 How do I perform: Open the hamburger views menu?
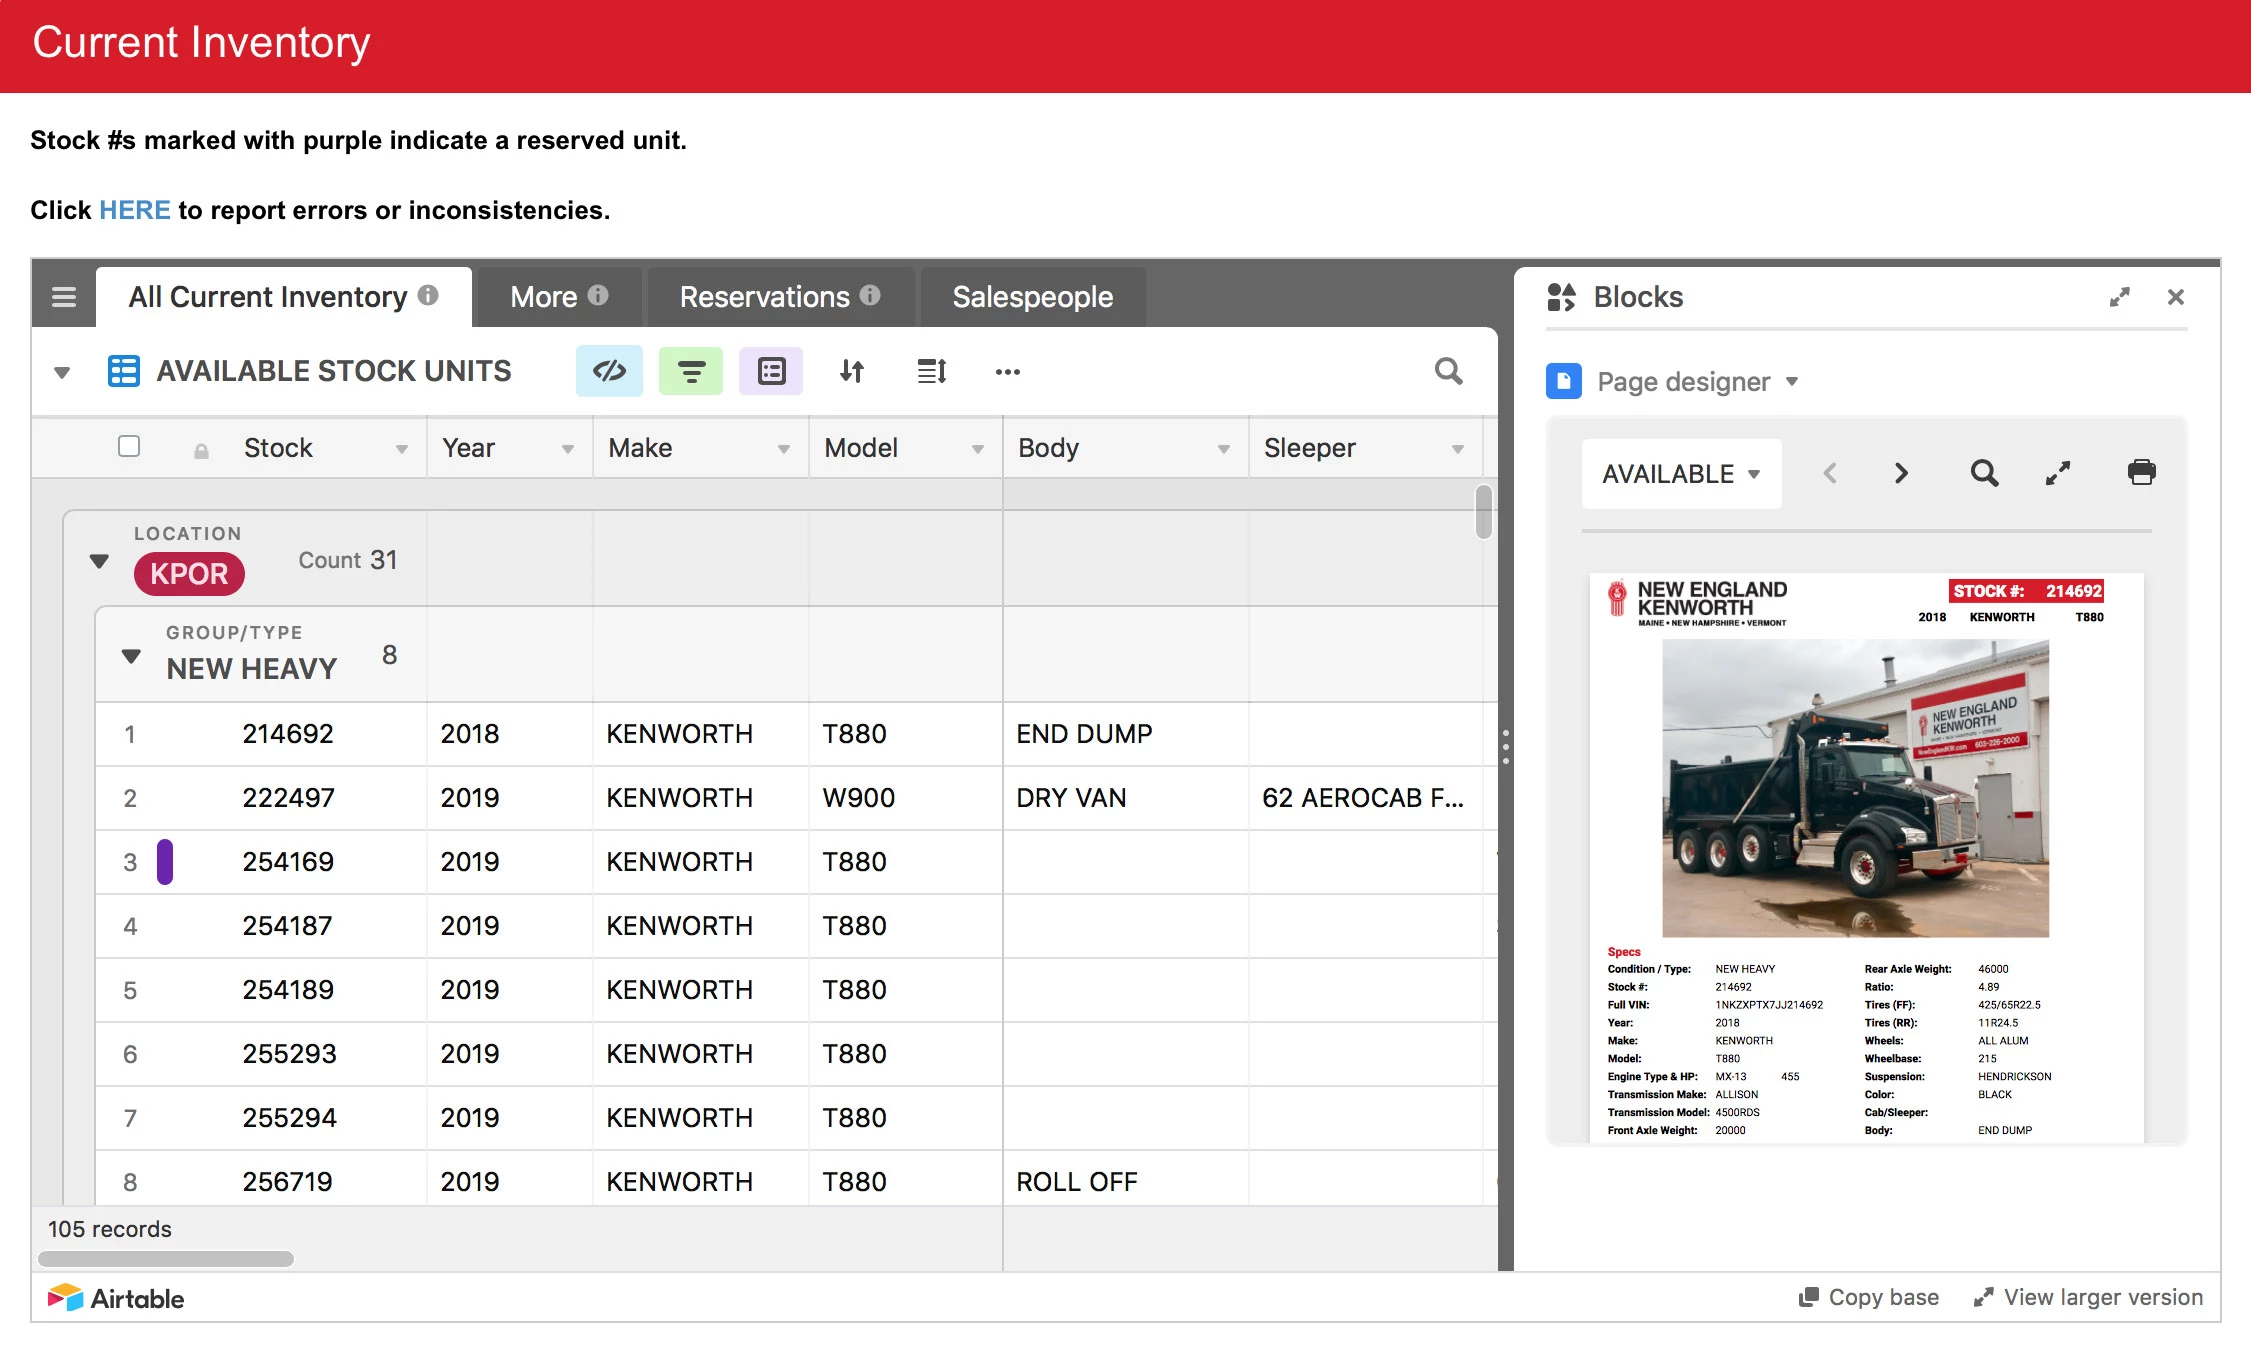(x=64, y=297)
